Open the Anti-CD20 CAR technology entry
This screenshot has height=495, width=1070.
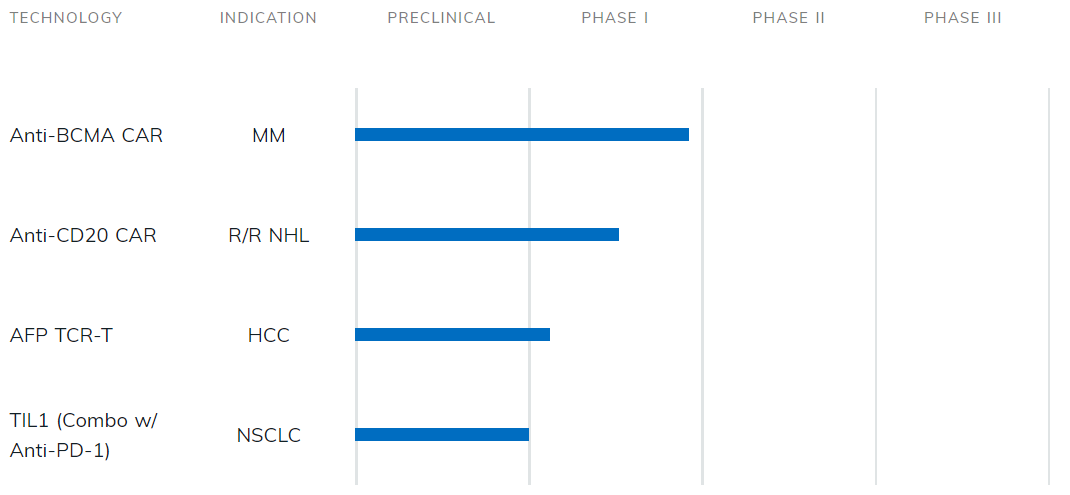coord(83,236)
